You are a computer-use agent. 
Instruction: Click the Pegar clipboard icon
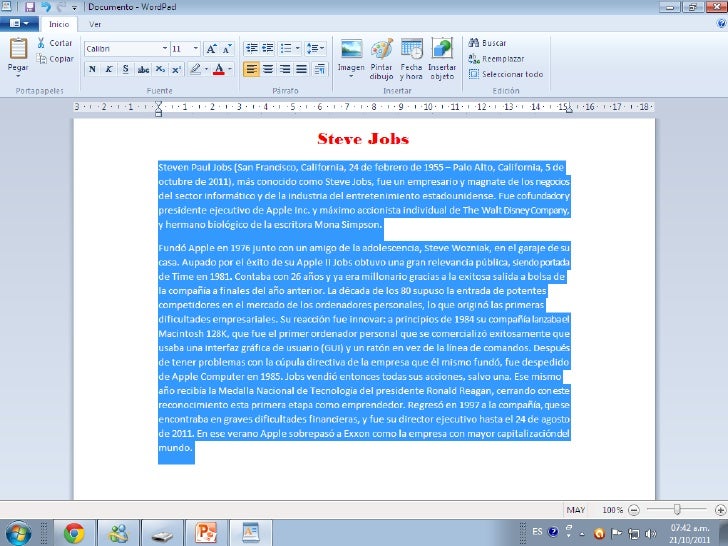click(18, 49)
